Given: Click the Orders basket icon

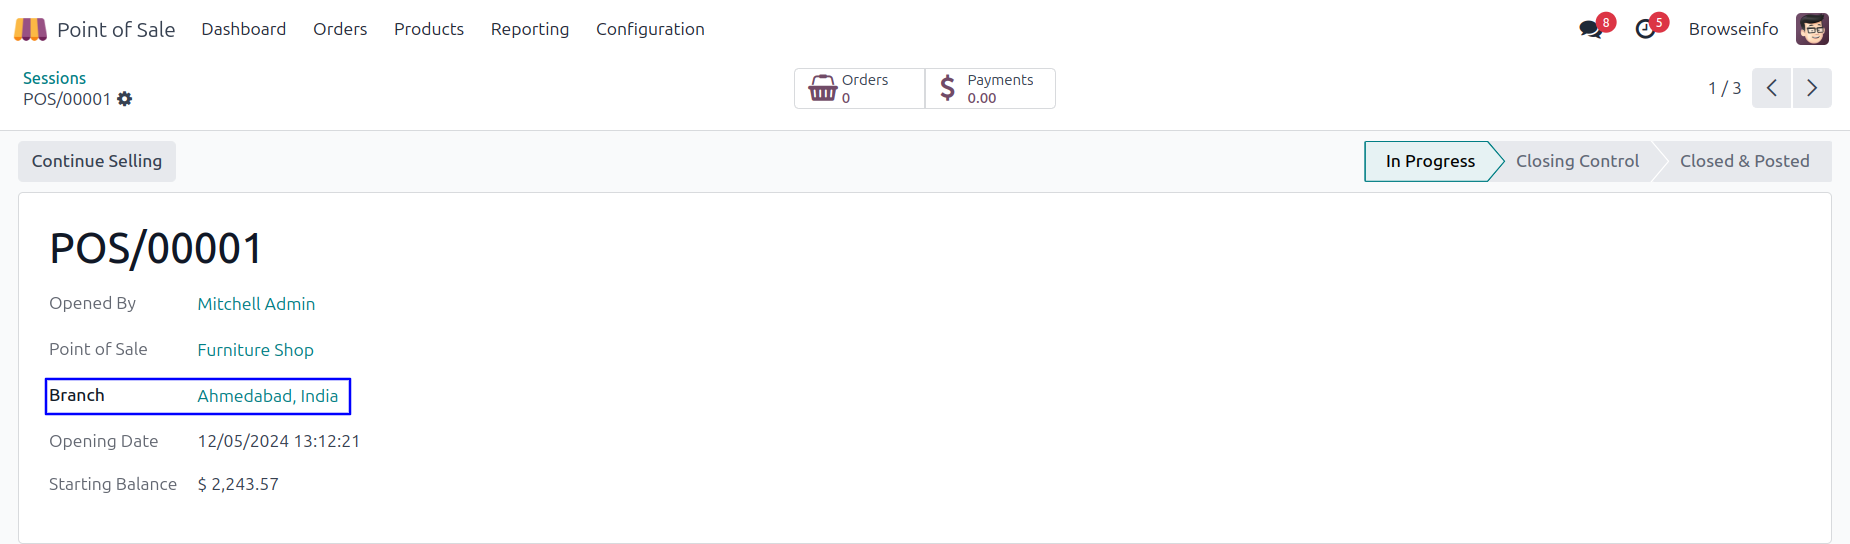Looking at the screenshot, I should click(x=823, y=88).
